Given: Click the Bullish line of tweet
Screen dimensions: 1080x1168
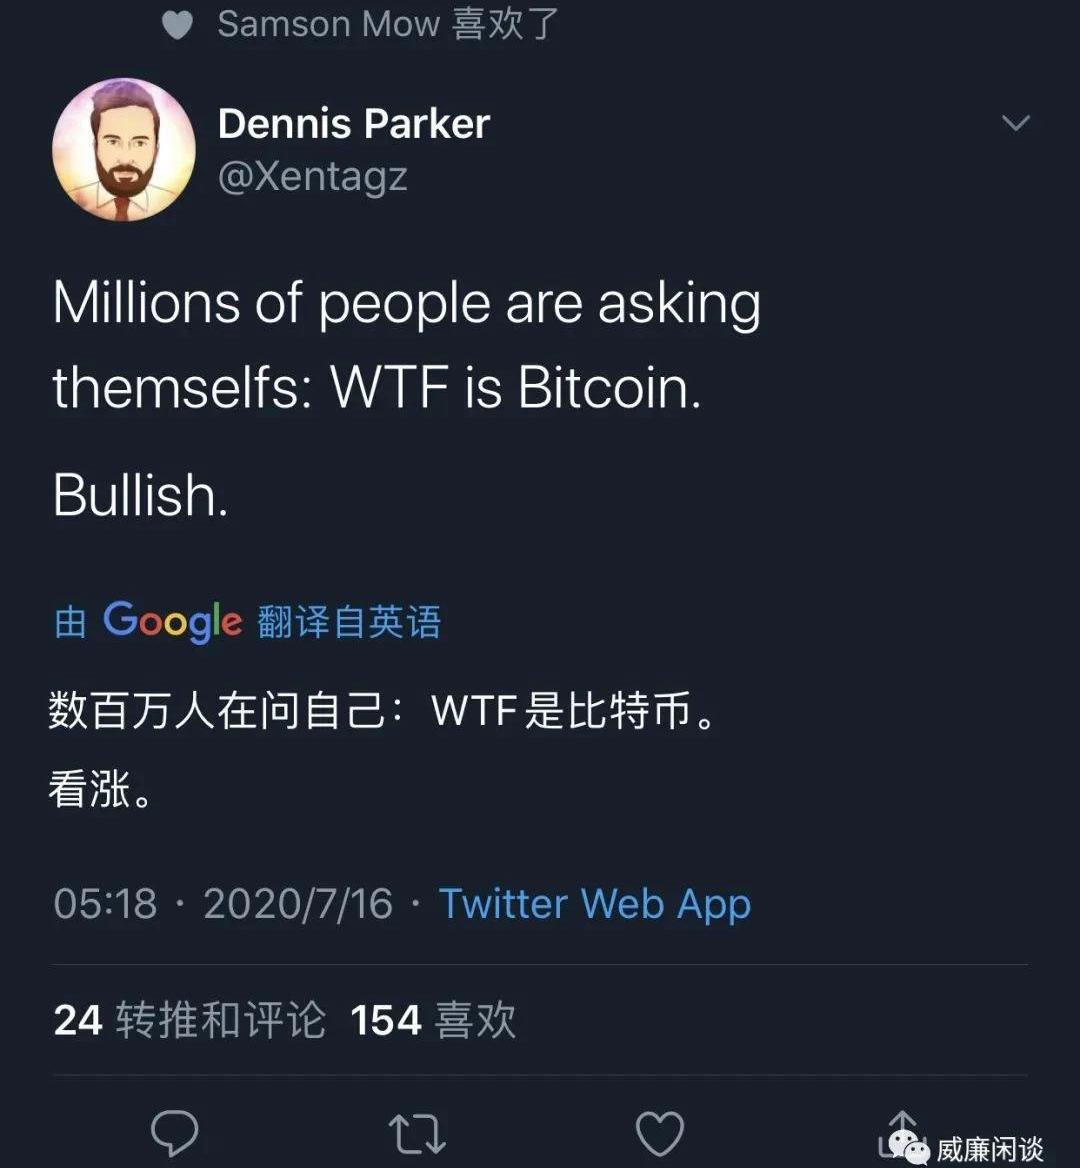Looking at the screenshot, I should (140, 495).
